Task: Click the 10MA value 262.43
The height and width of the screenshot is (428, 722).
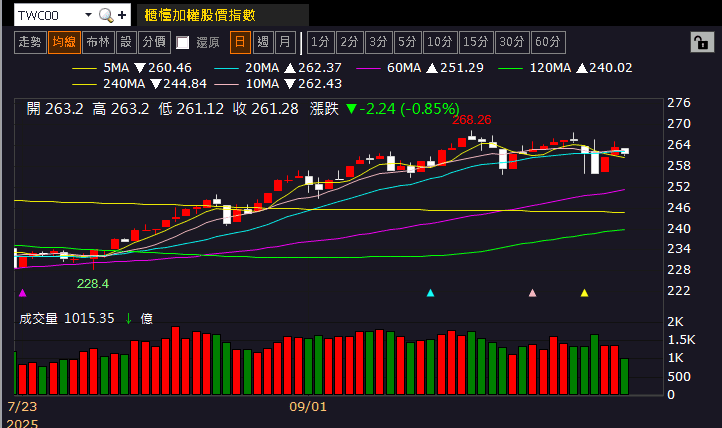Action: click(x=320, y=84)
